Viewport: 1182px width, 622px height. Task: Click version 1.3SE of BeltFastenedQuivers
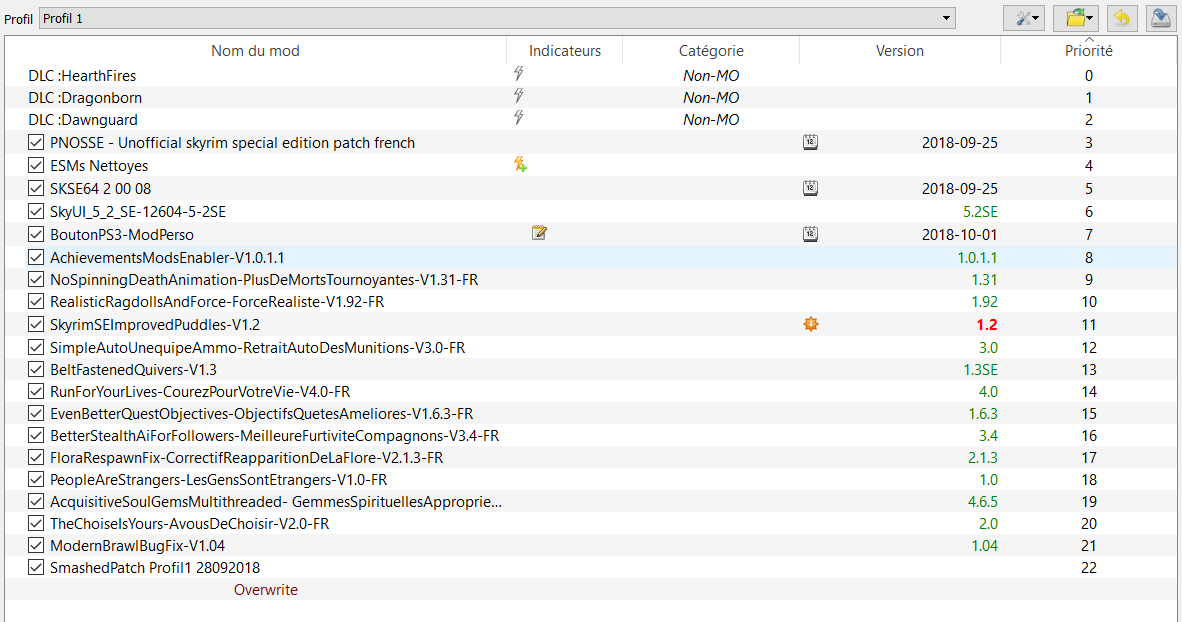[x=981, y=369]
